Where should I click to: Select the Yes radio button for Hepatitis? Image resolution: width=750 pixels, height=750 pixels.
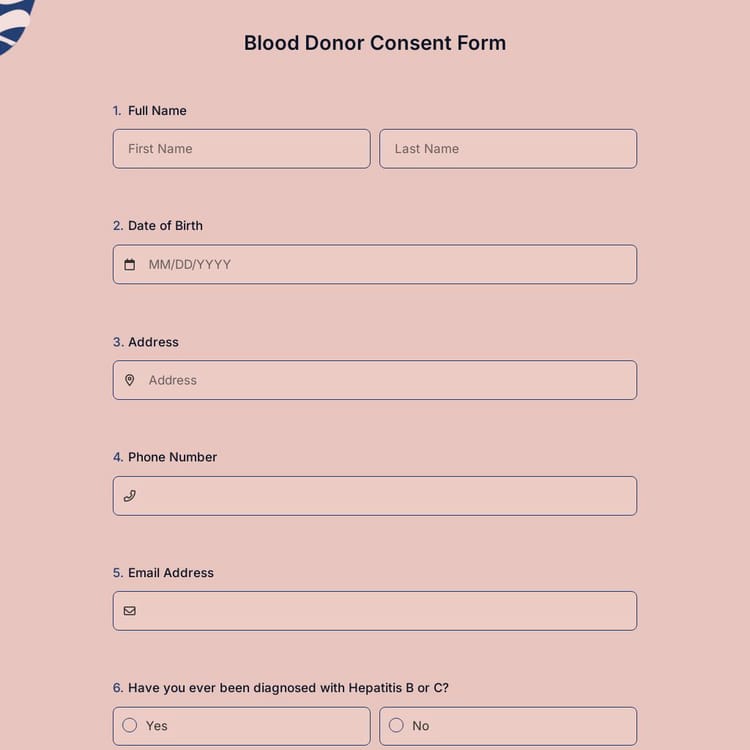click(130, 726)
